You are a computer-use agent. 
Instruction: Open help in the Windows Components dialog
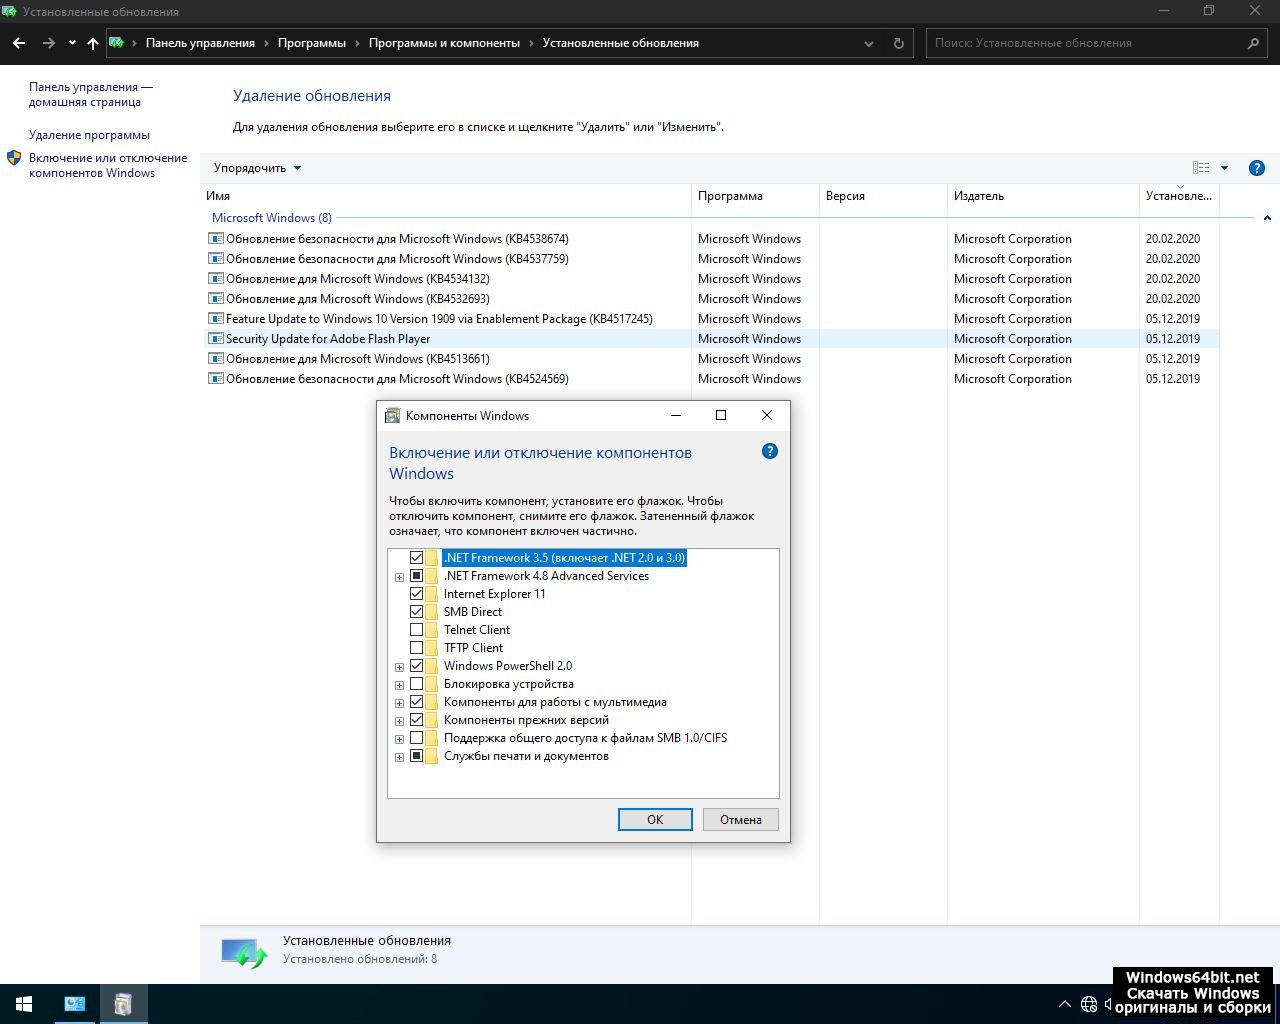[x=769, y=451]
